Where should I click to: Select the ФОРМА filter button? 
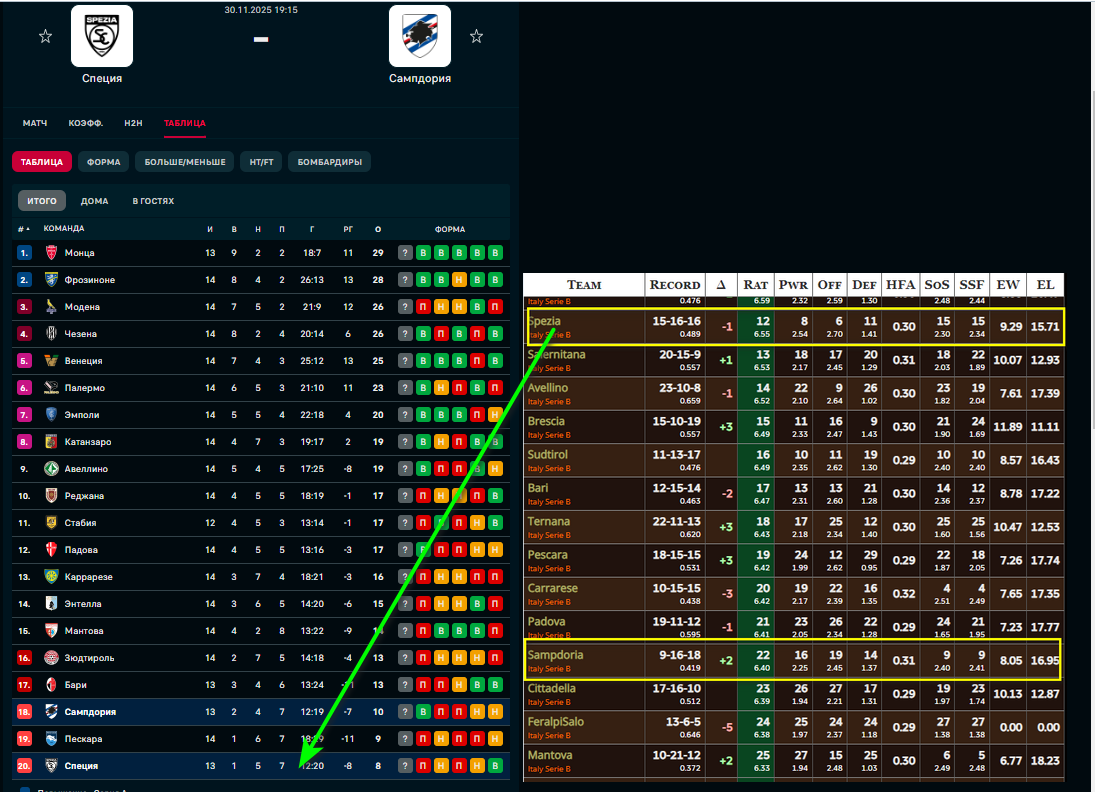(x=104, y=162)
